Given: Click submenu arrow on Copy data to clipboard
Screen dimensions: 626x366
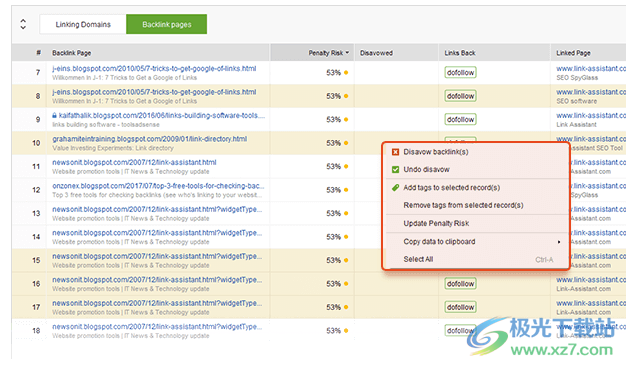Looking at the screenshot, I should pyautogui.click(x=559, y=242).
